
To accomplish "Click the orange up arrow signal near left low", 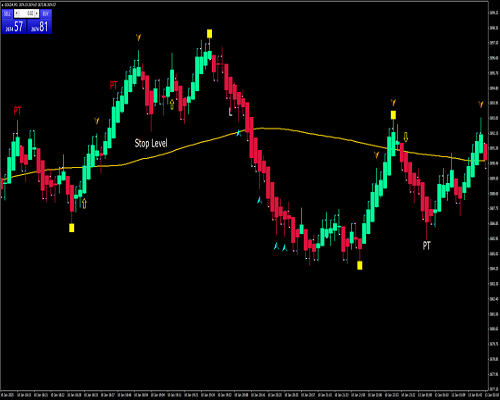I will coord(84,203).
